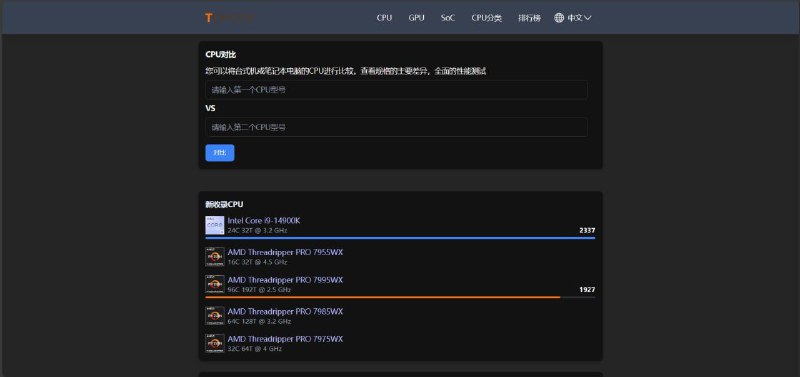
Task: Open the CPU menu item
Action: click(384, 18)
